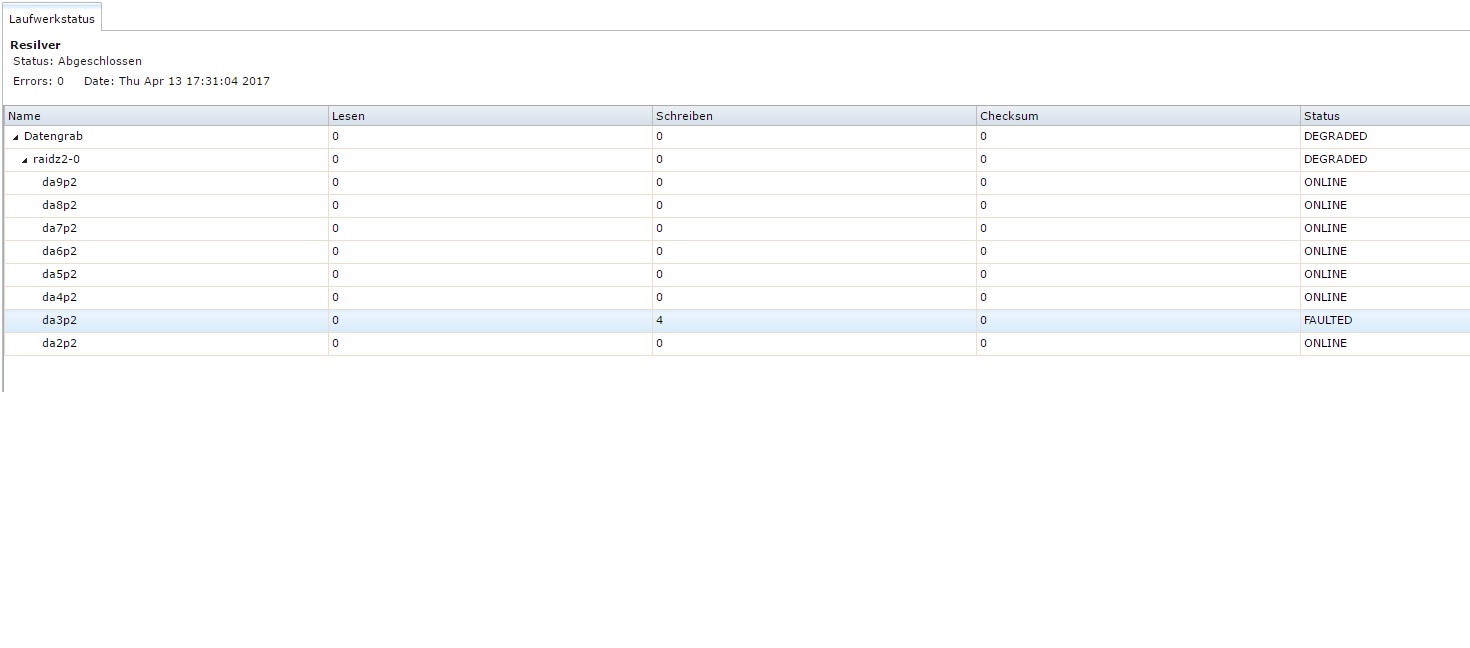Select disk da8p2
Screen dimensions: 1470x648
(x=59, y=205)
